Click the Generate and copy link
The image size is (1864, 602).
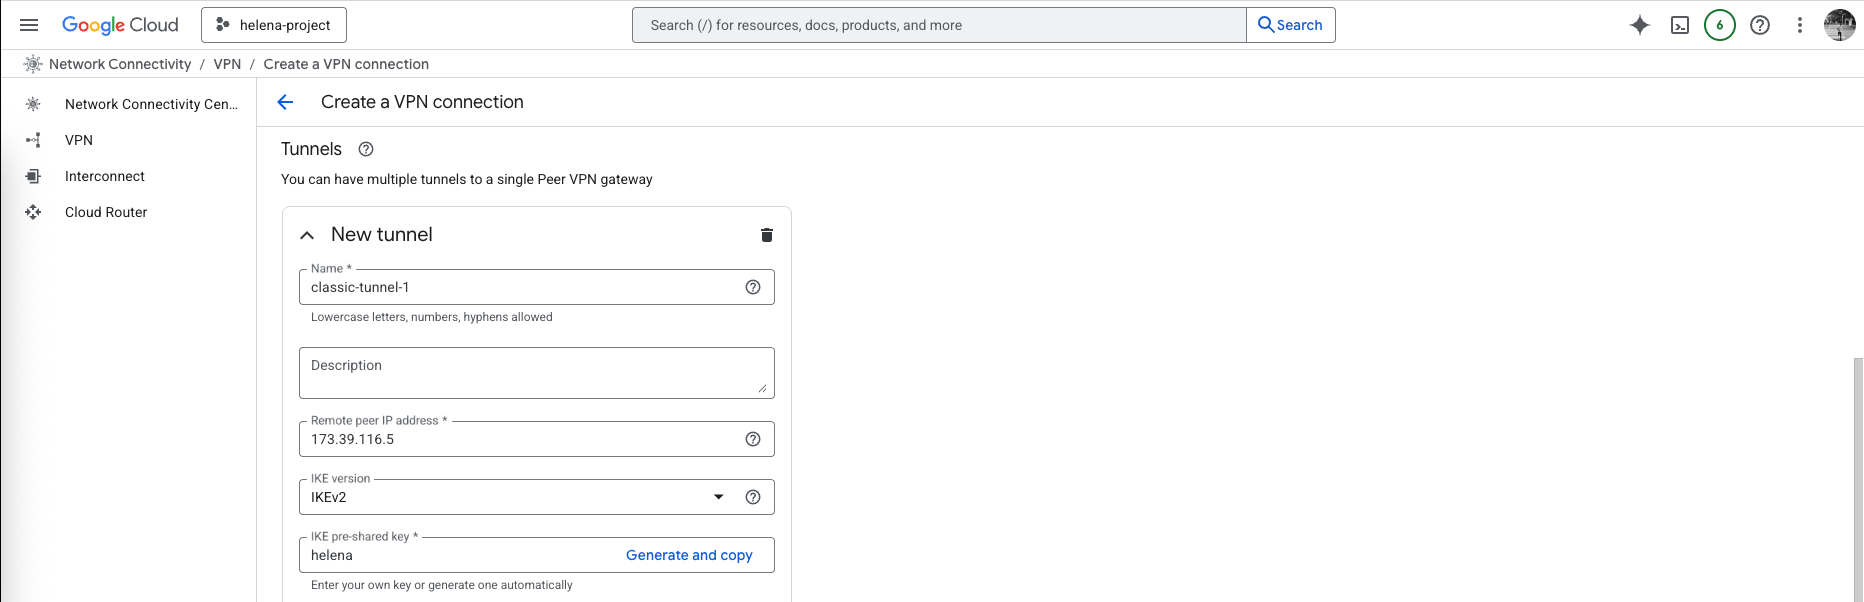pyautogui.click(x=689, y=555)
